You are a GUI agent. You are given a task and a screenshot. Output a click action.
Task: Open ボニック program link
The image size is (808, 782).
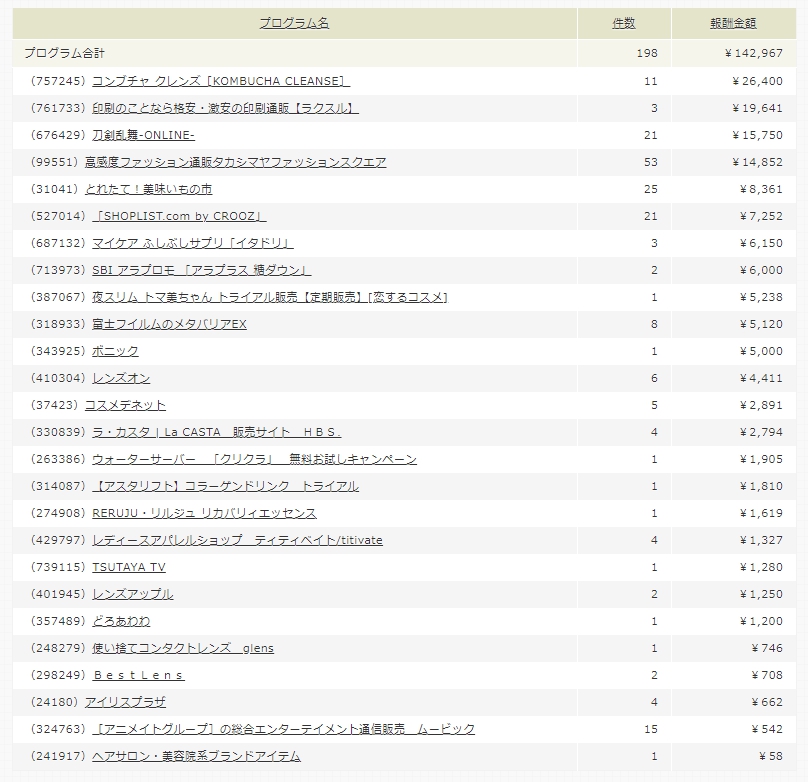pyautogui.click(x=115, y=351)
